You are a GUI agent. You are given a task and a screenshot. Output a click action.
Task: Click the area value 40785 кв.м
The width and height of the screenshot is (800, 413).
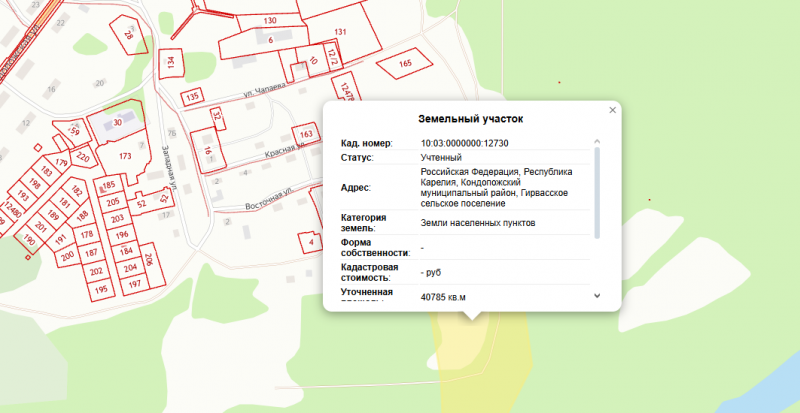coord(443,297)
